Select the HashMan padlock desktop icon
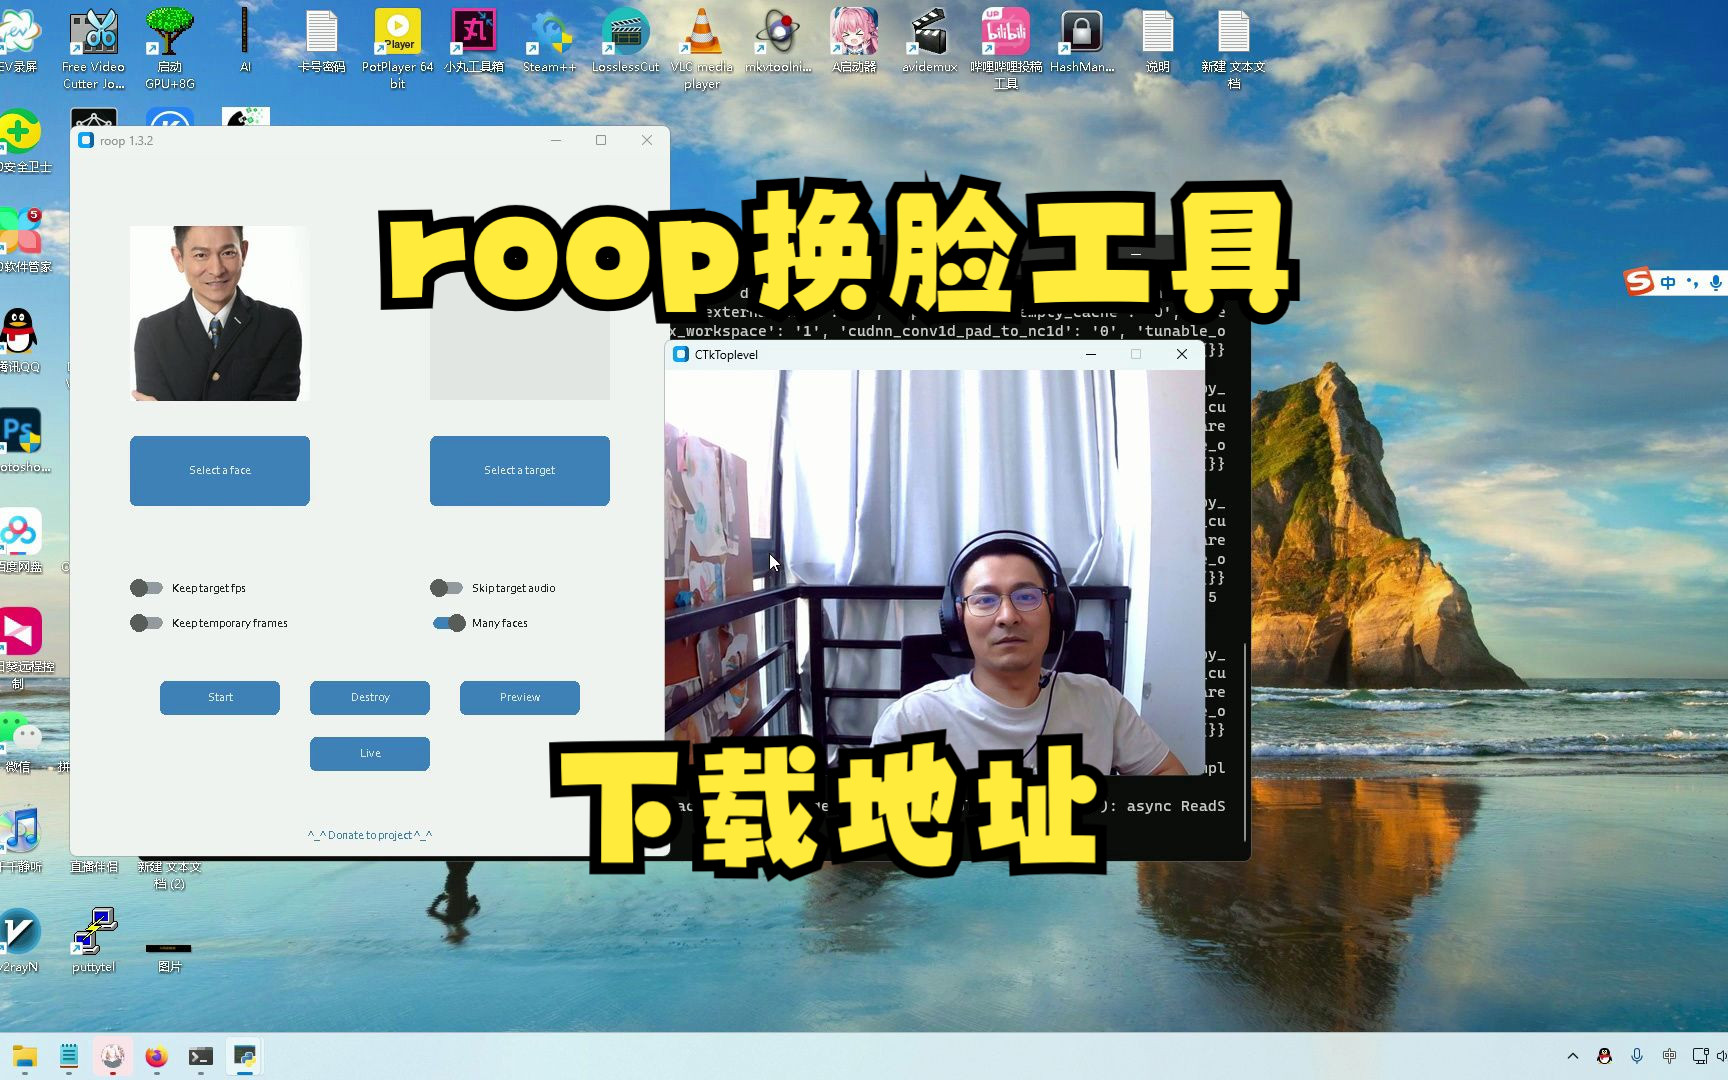Viewport: 1728px width, 1080px height. (1082, 40)
